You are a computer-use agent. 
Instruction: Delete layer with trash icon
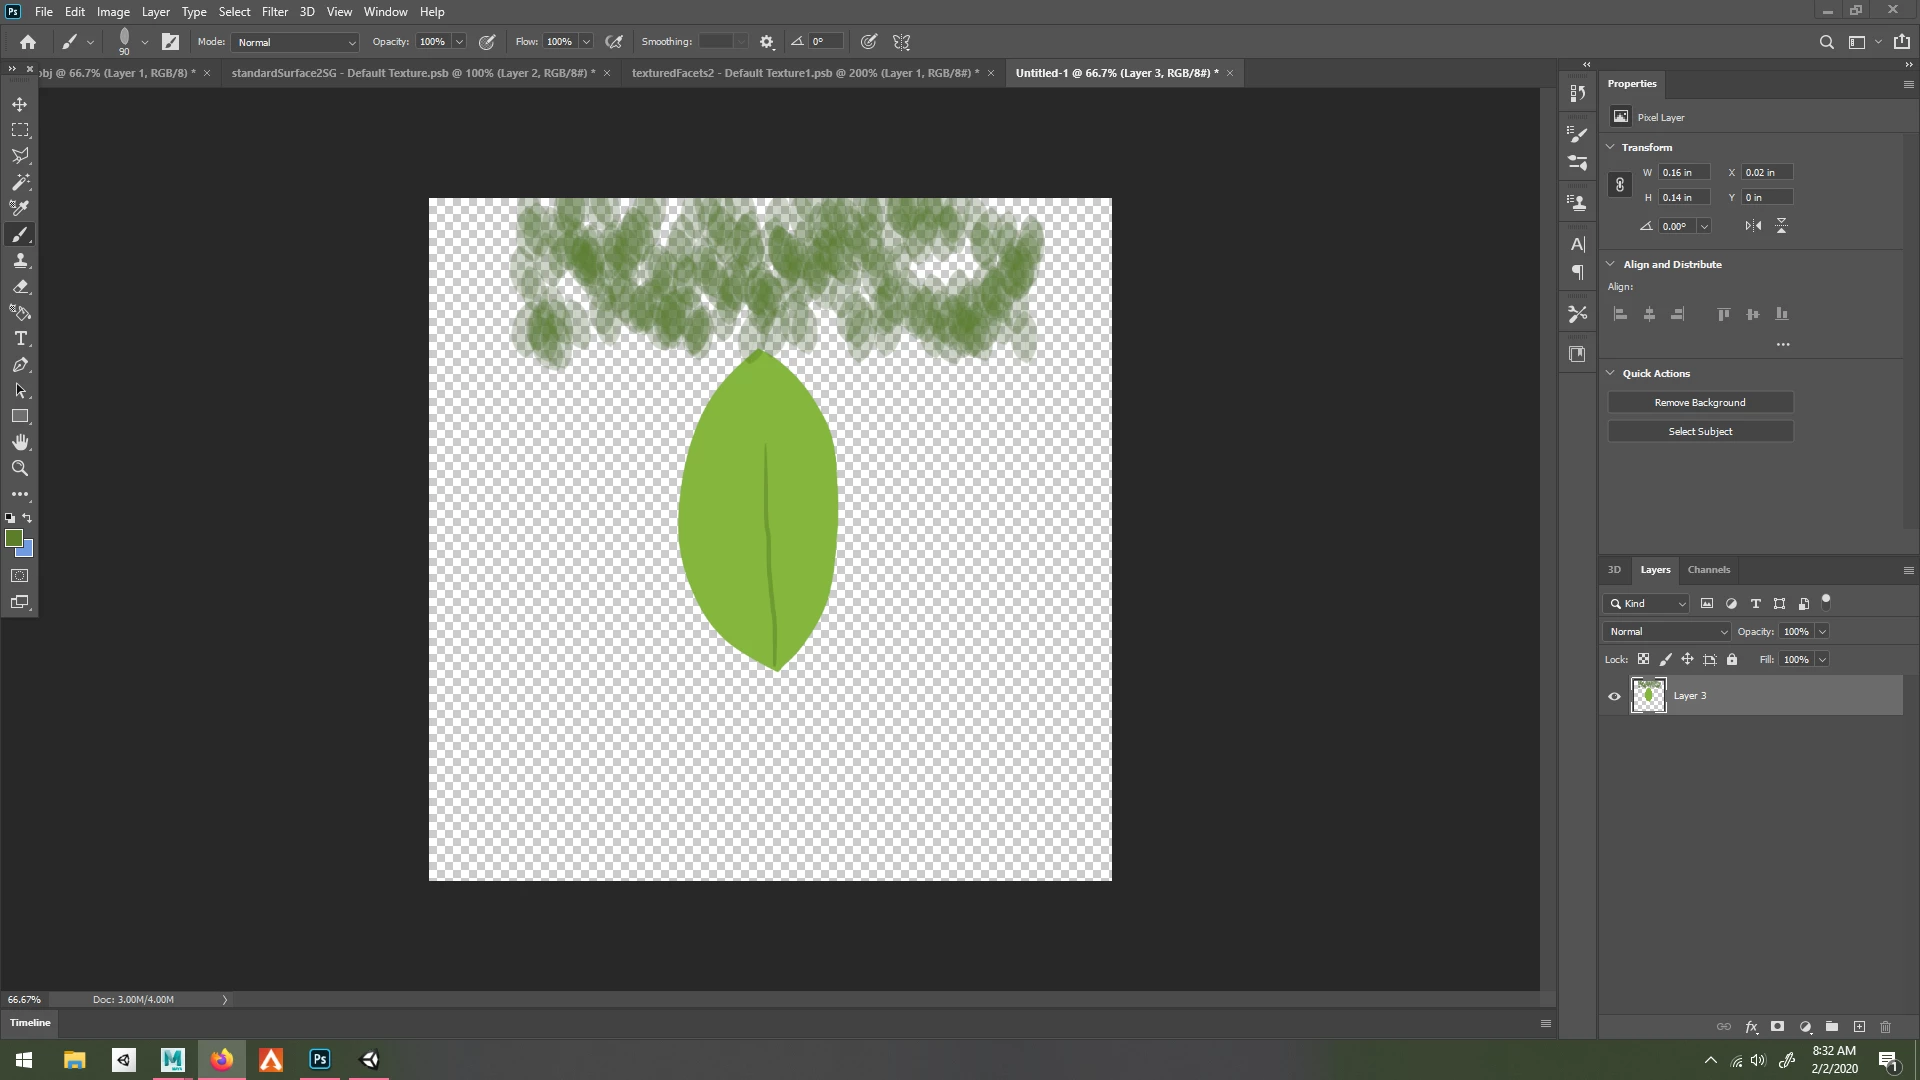point(1886,1027)
